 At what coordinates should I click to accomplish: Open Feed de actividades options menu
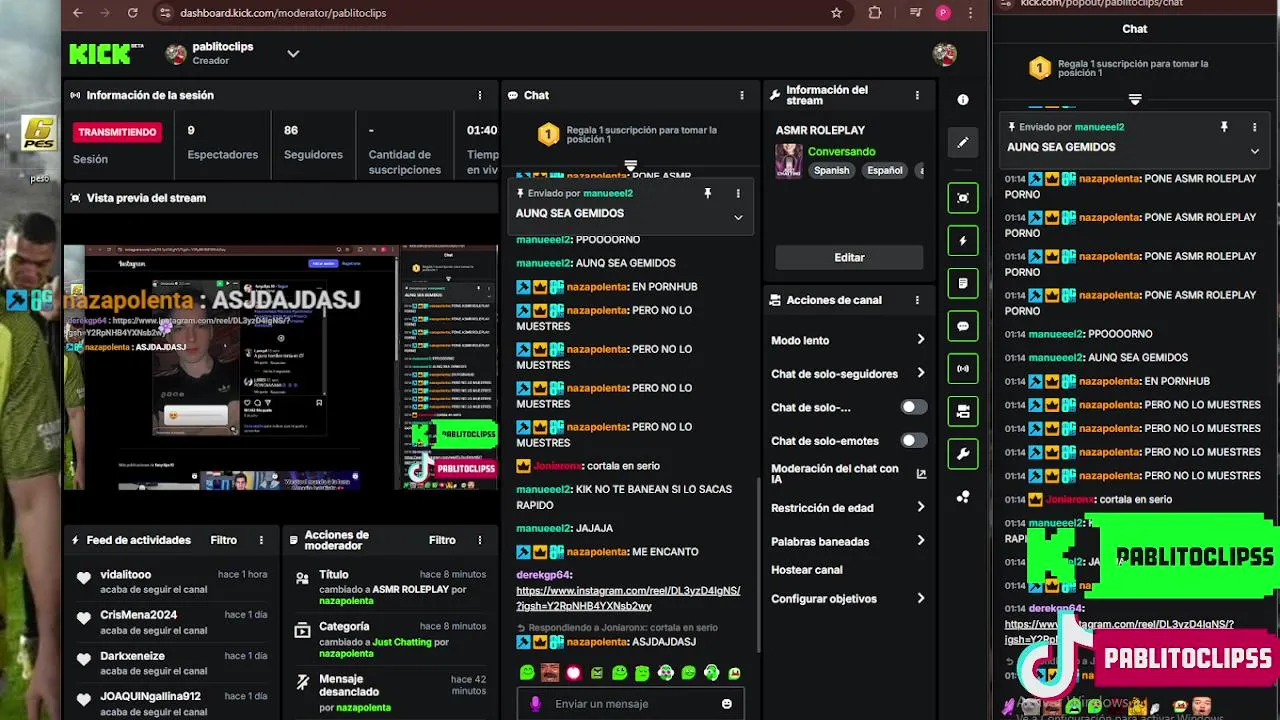(261, 540)
